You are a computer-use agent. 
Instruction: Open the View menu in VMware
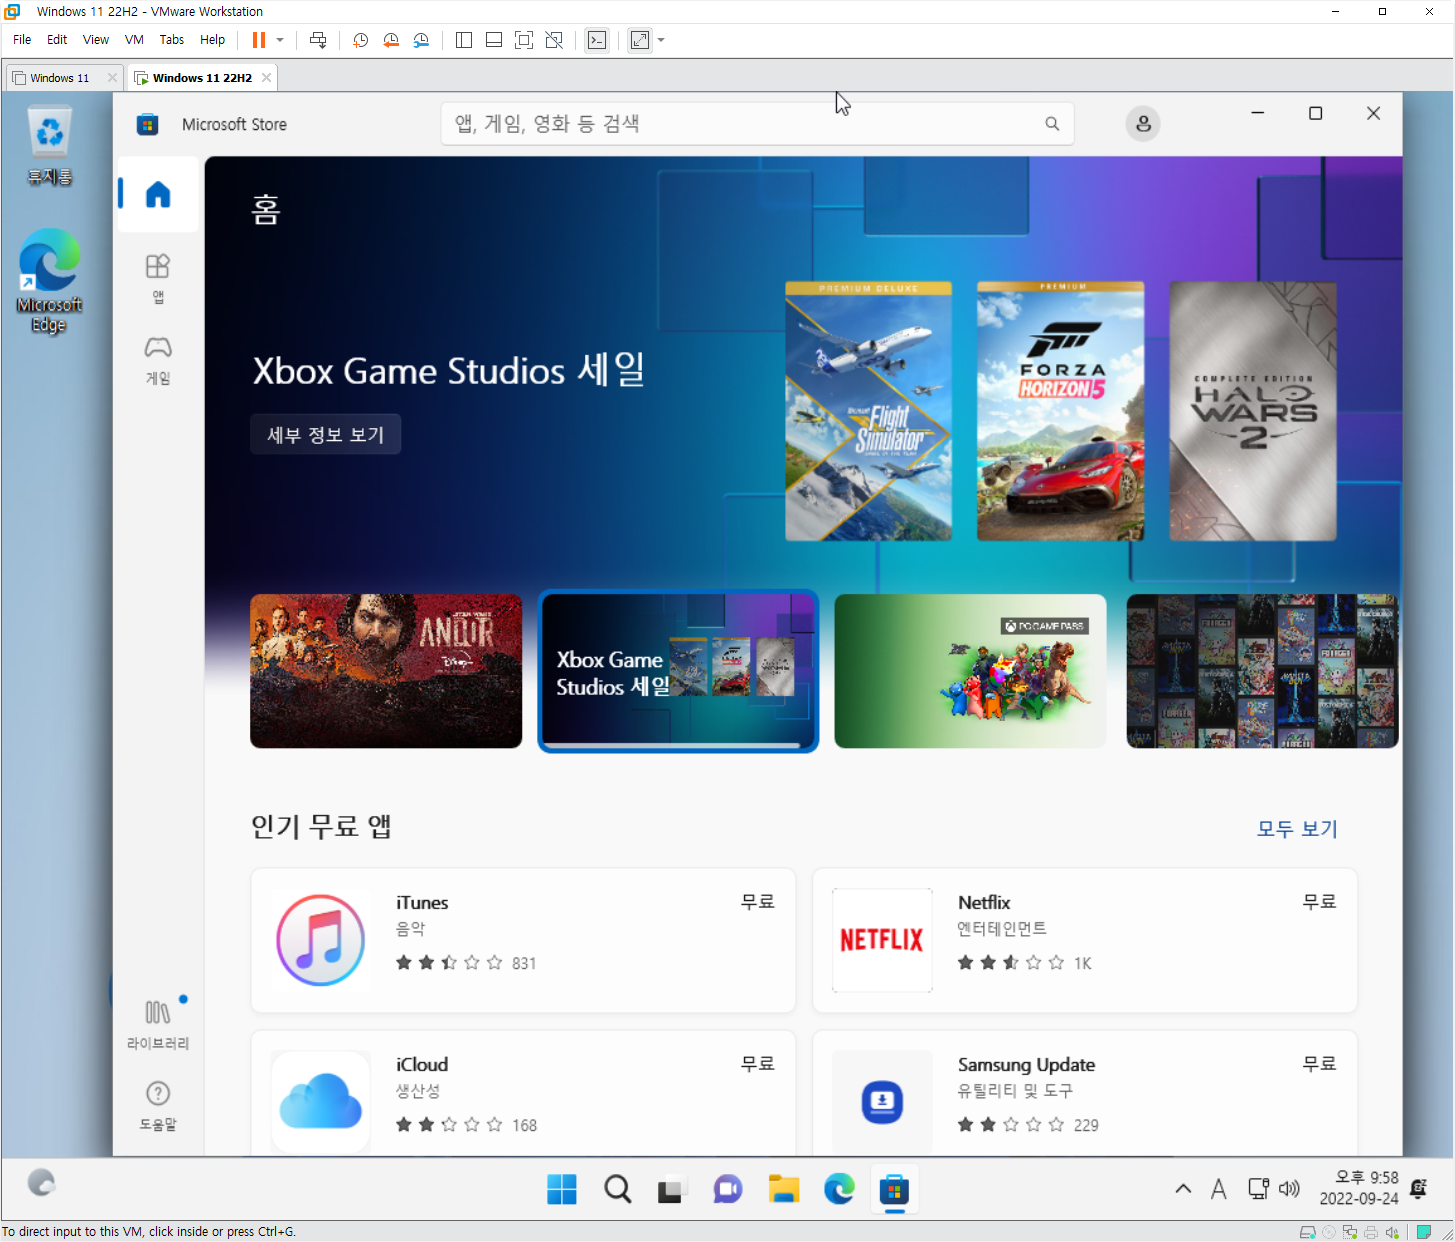pyautogui.click(x=96, y=40)
